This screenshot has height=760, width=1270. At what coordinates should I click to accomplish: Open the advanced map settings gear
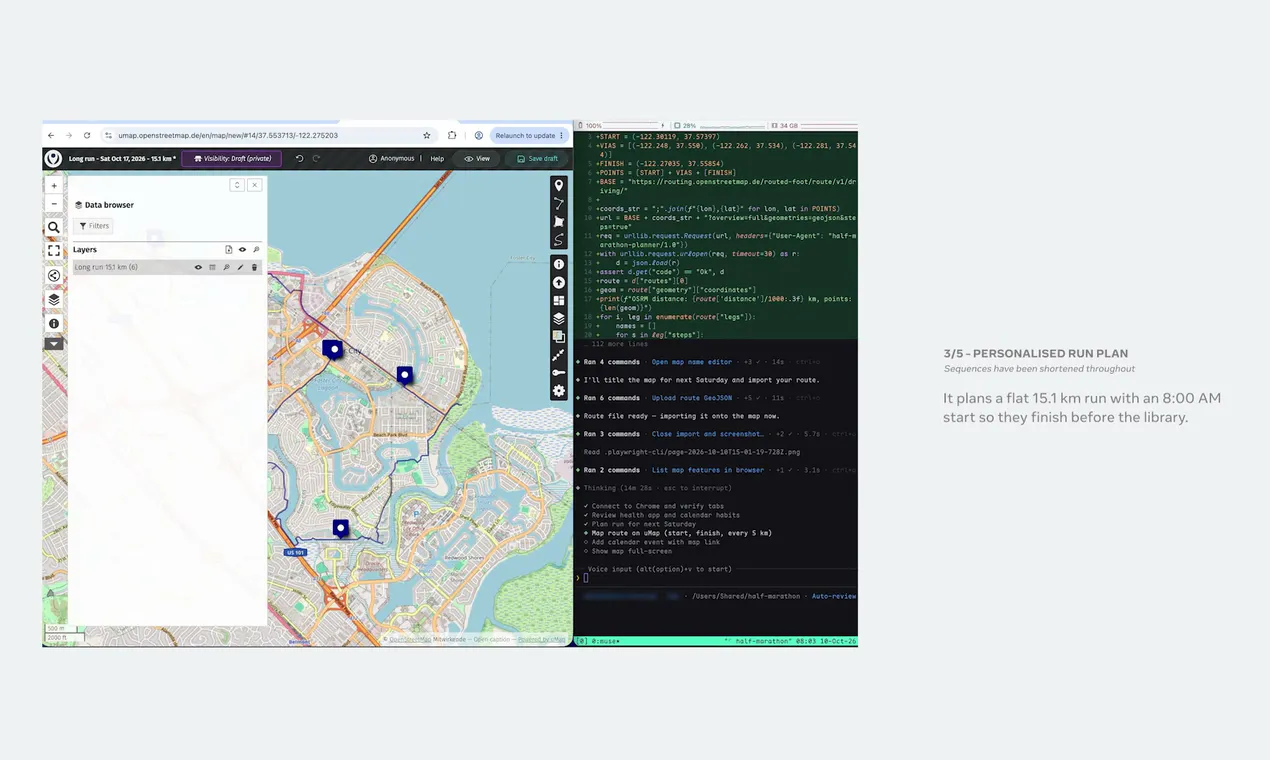[x=559, y=391]
